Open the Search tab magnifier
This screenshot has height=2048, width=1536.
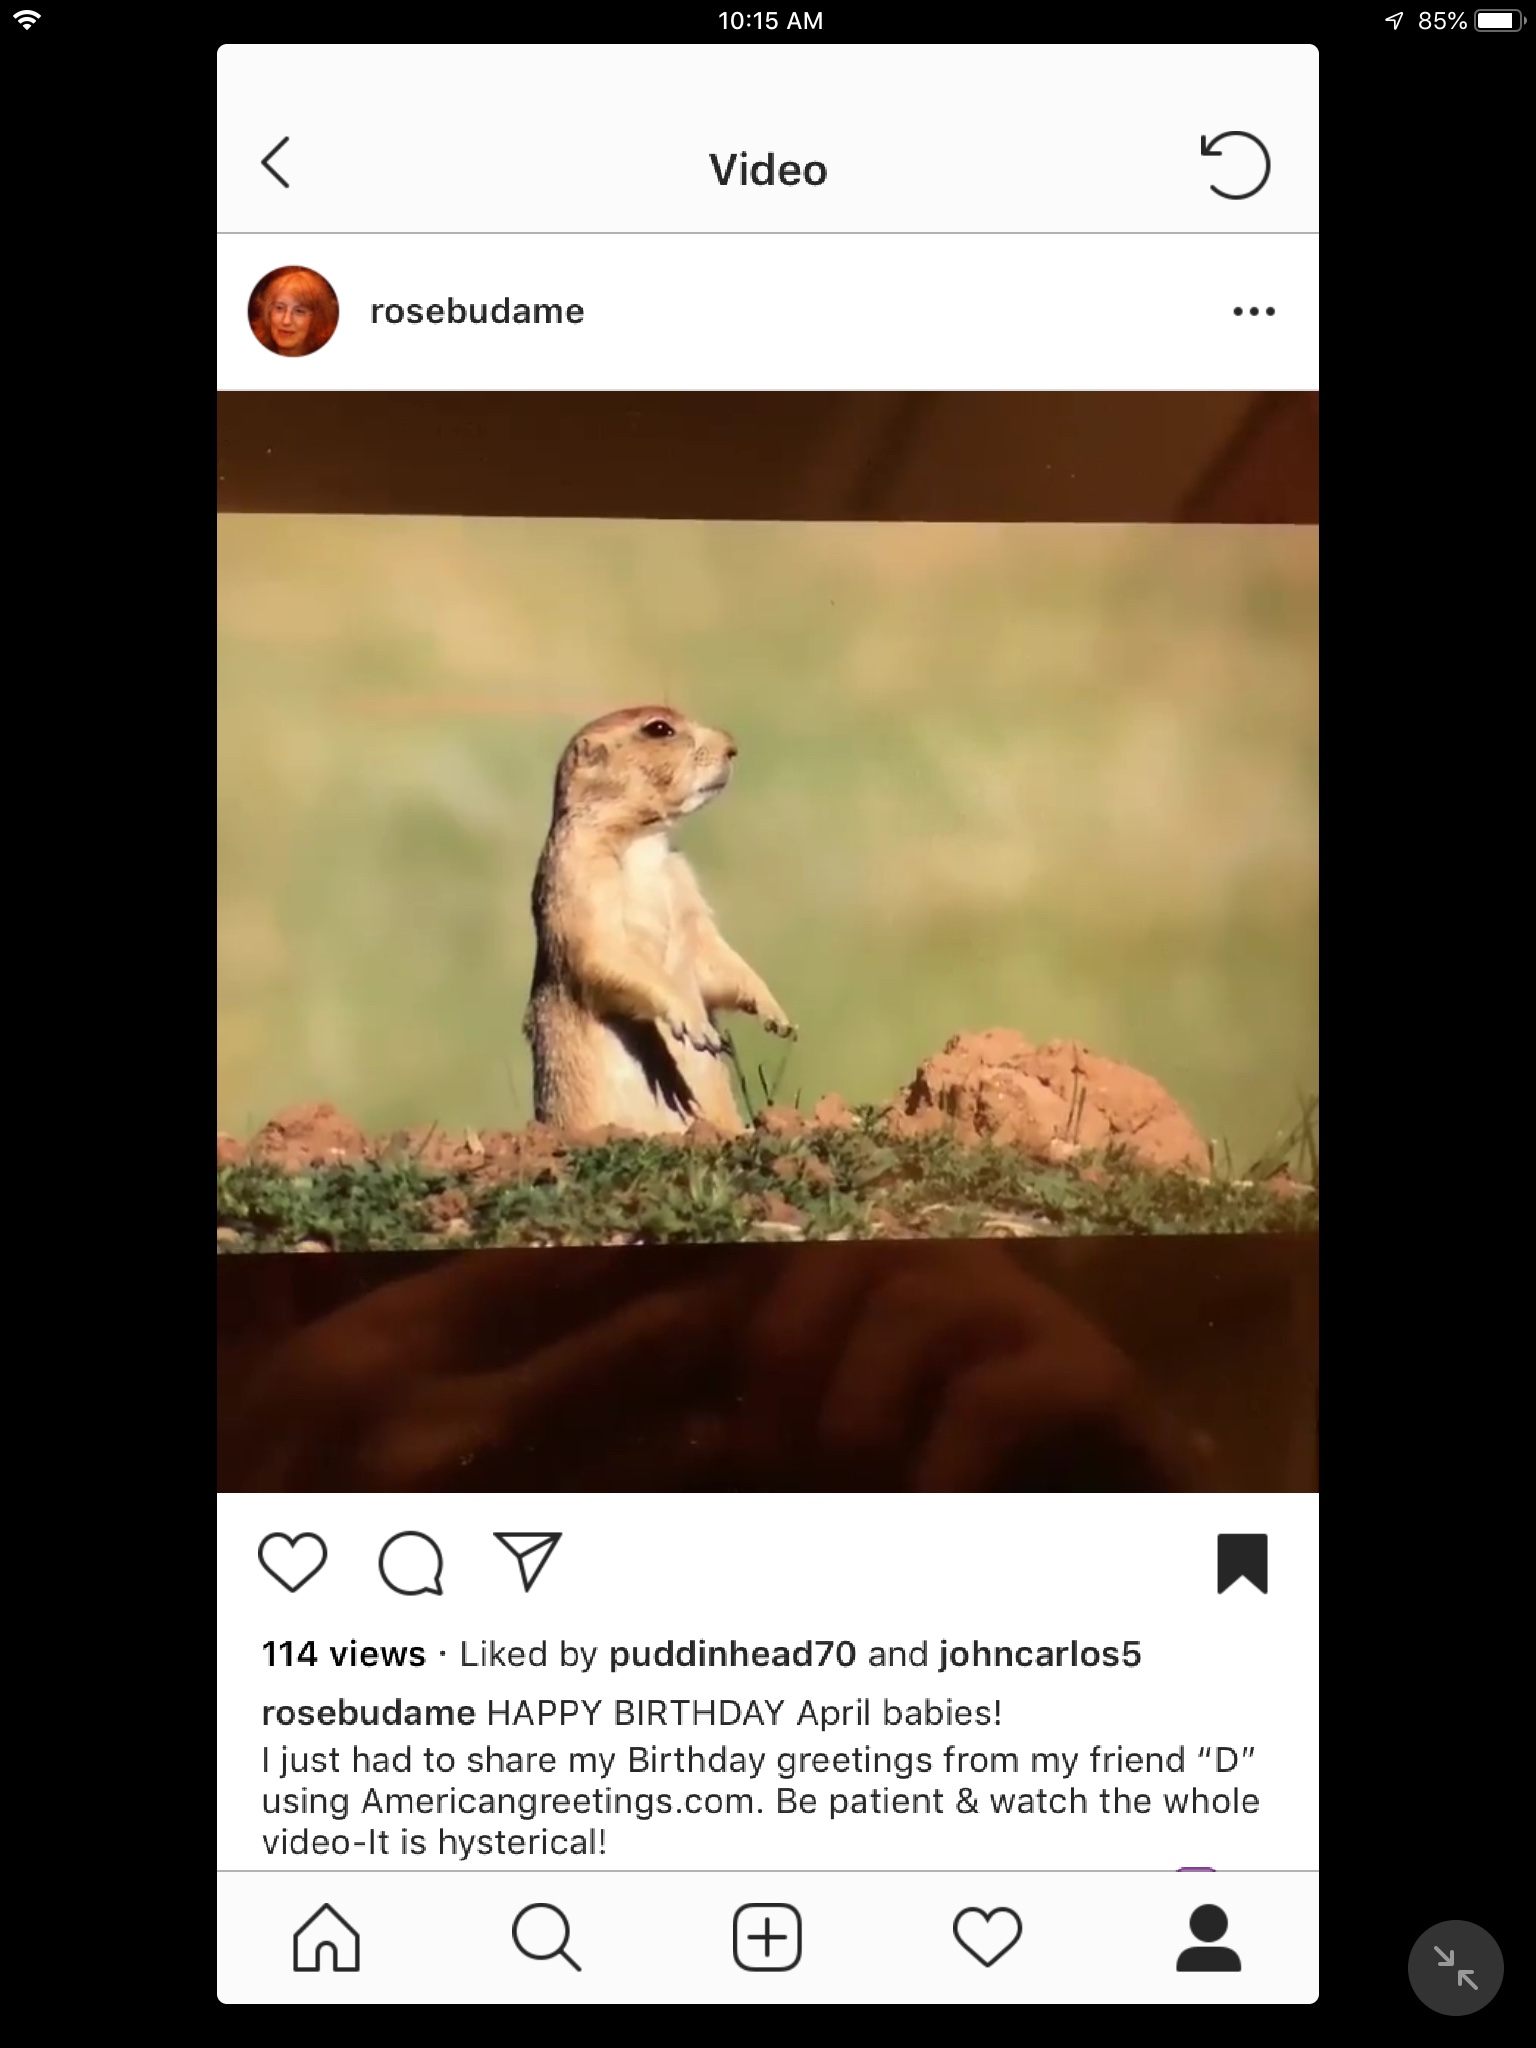[x=546, y=1937]
